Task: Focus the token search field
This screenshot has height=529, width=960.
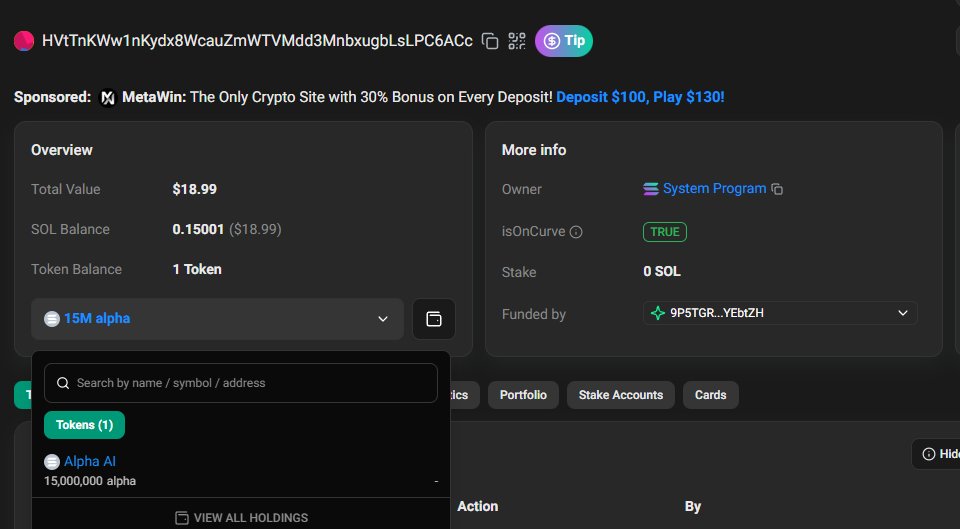Action: (x=241, y=383)
